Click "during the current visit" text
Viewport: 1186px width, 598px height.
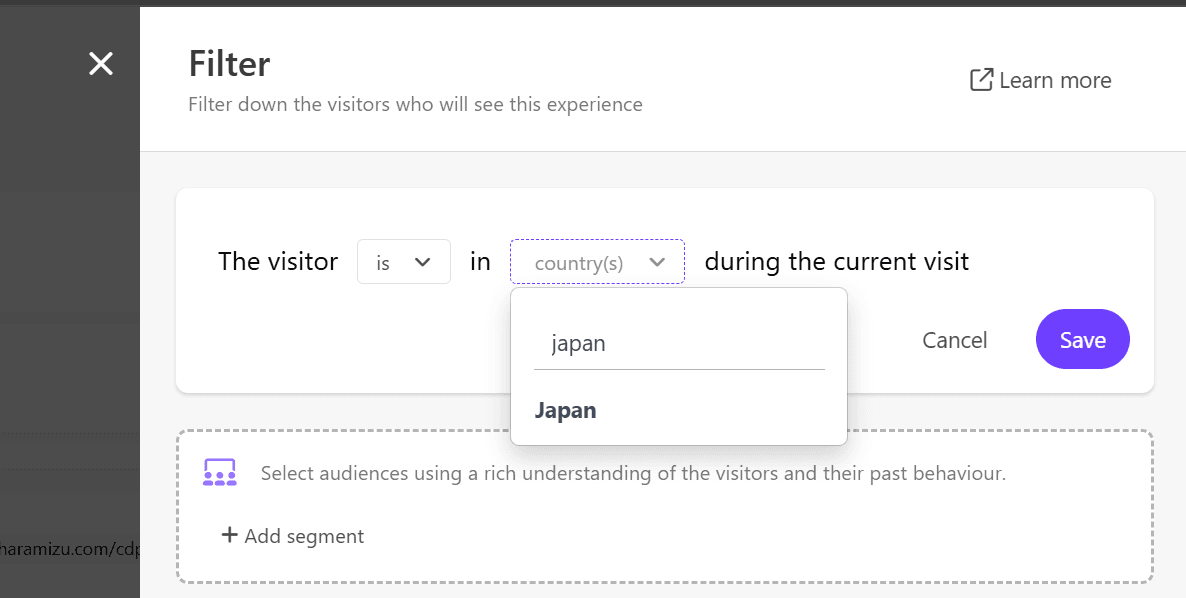pos(836,262)
